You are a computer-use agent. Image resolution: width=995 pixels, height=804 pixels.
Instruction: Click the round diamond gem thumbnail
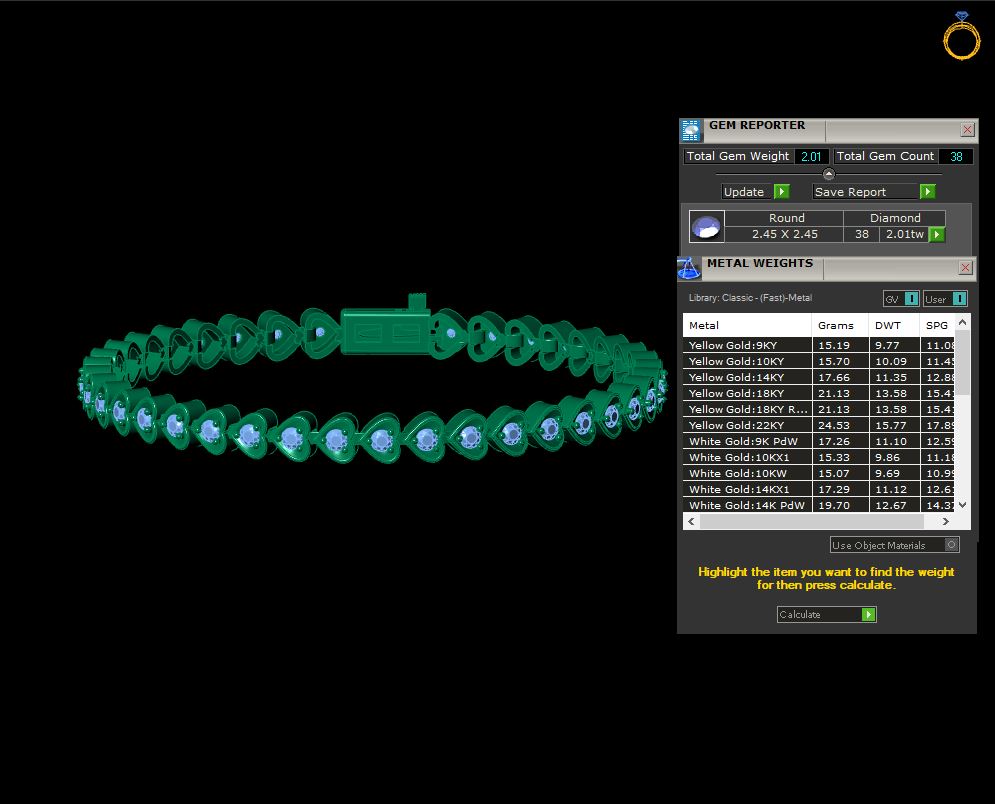(707, 227)
